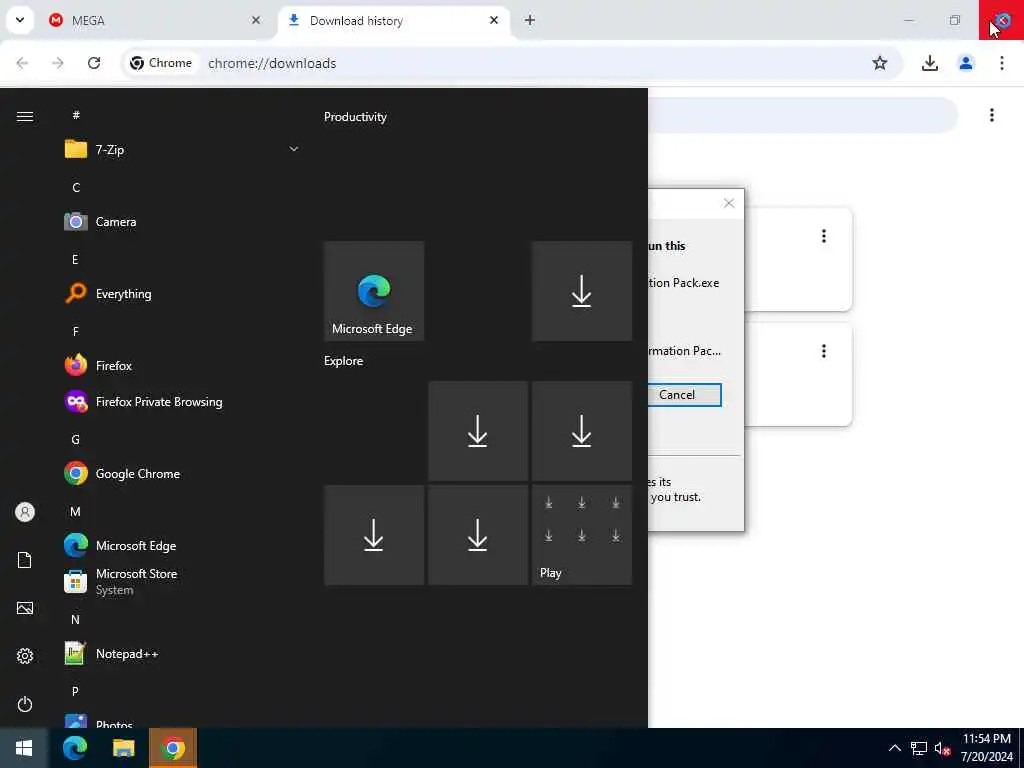
Task: Launch Google Chrome from Start list
Action: (182, 473)
